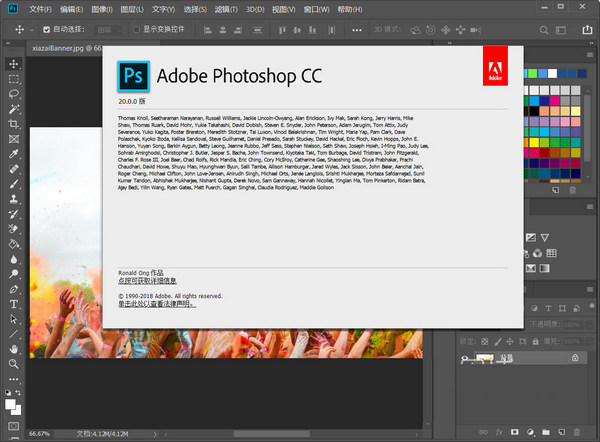Select the Horizontal Type tool
Screen dimensions: 600x442
coord(14,303)
